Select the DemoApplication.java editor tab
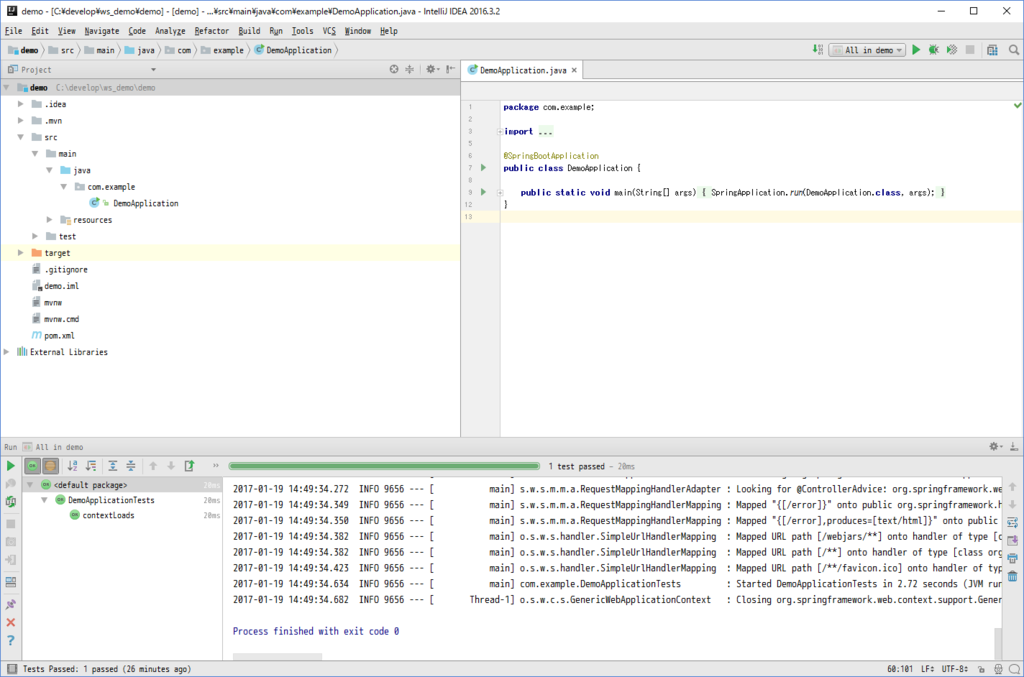 (522, 70)
